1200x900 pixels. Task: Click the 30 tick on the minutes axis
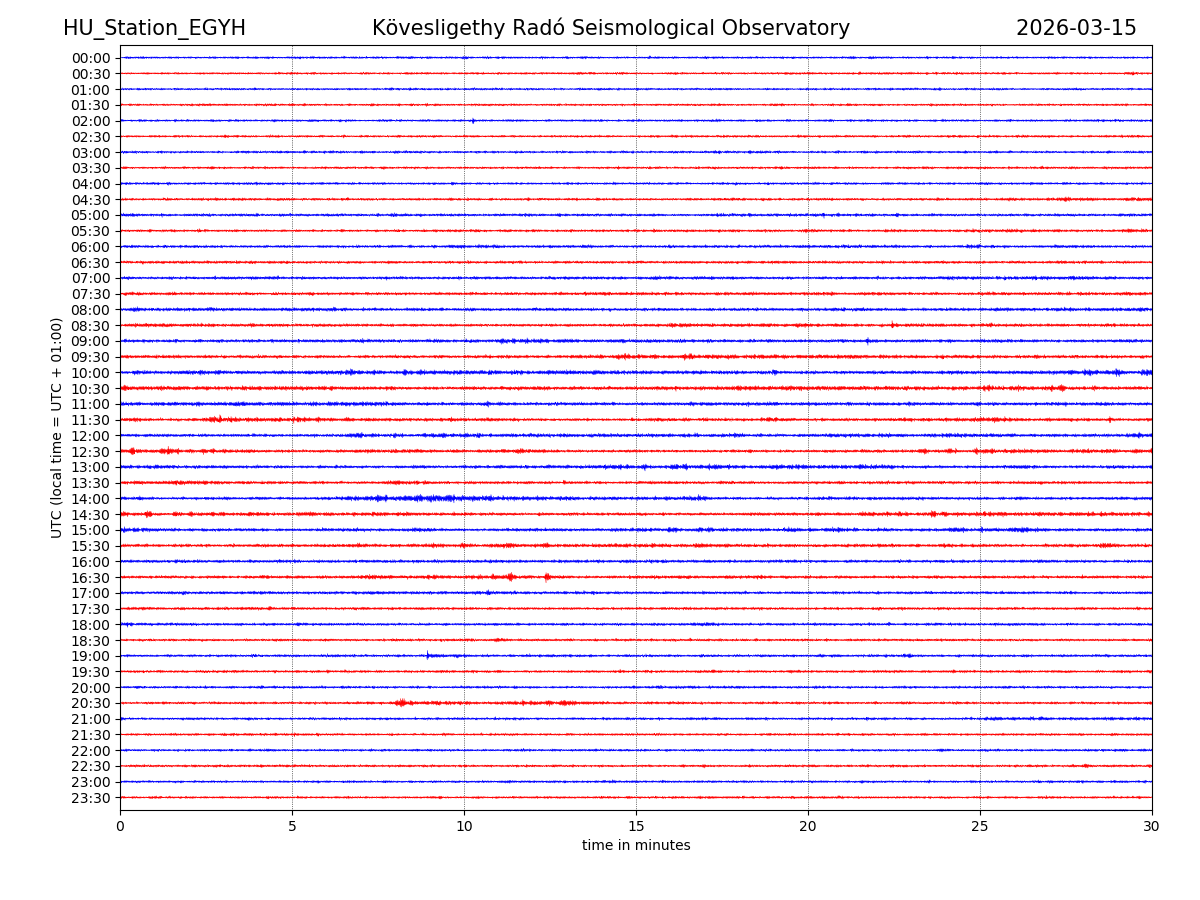1152,827
